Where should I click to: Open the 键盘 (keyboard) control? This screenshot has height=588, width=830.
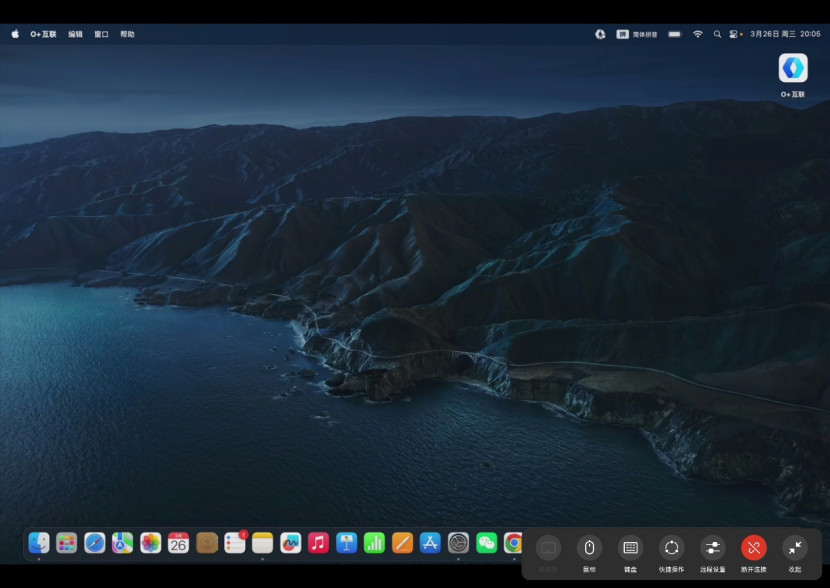630,548
